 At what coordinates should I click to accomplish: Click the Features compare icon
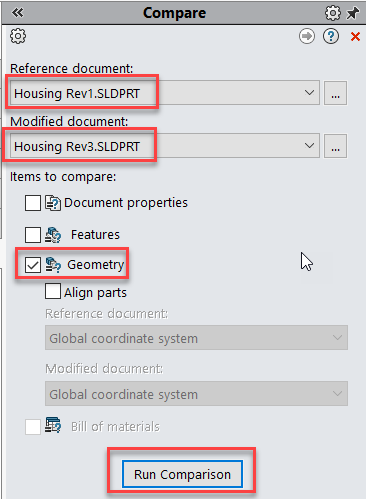(53, 235)
